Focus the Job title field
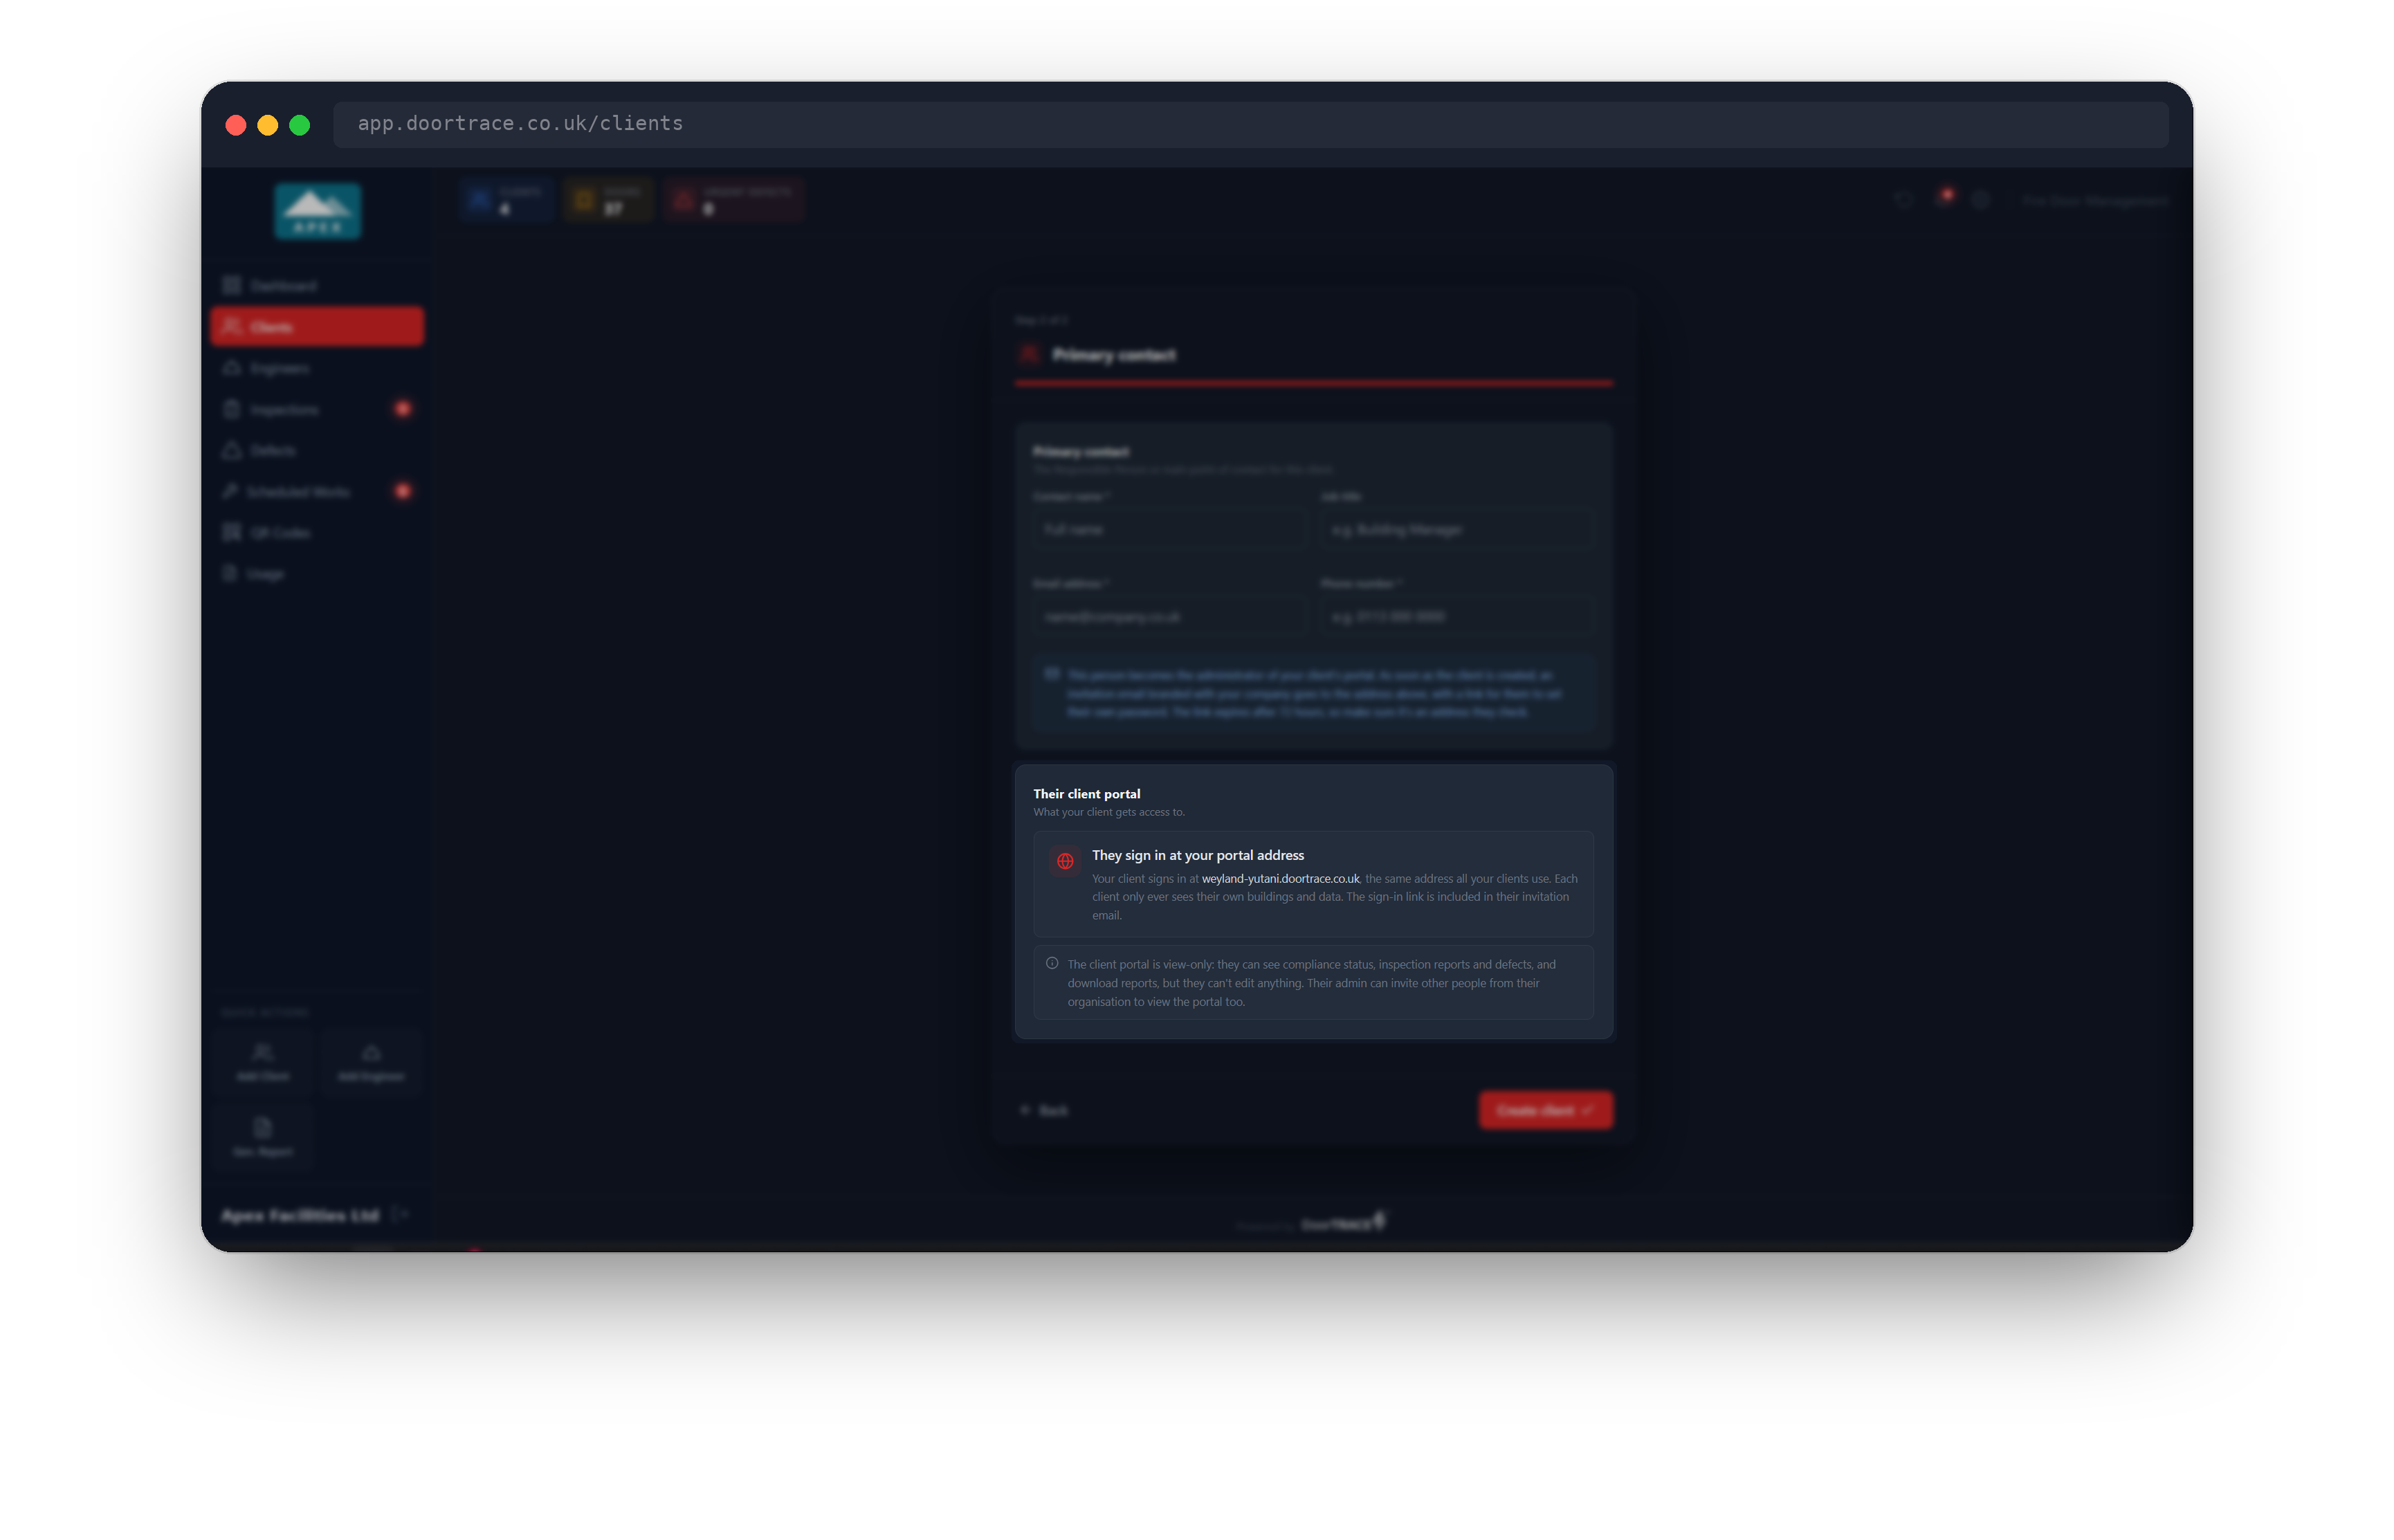Screen dimensions: 2394x1540 click(x=1457, y=529)
